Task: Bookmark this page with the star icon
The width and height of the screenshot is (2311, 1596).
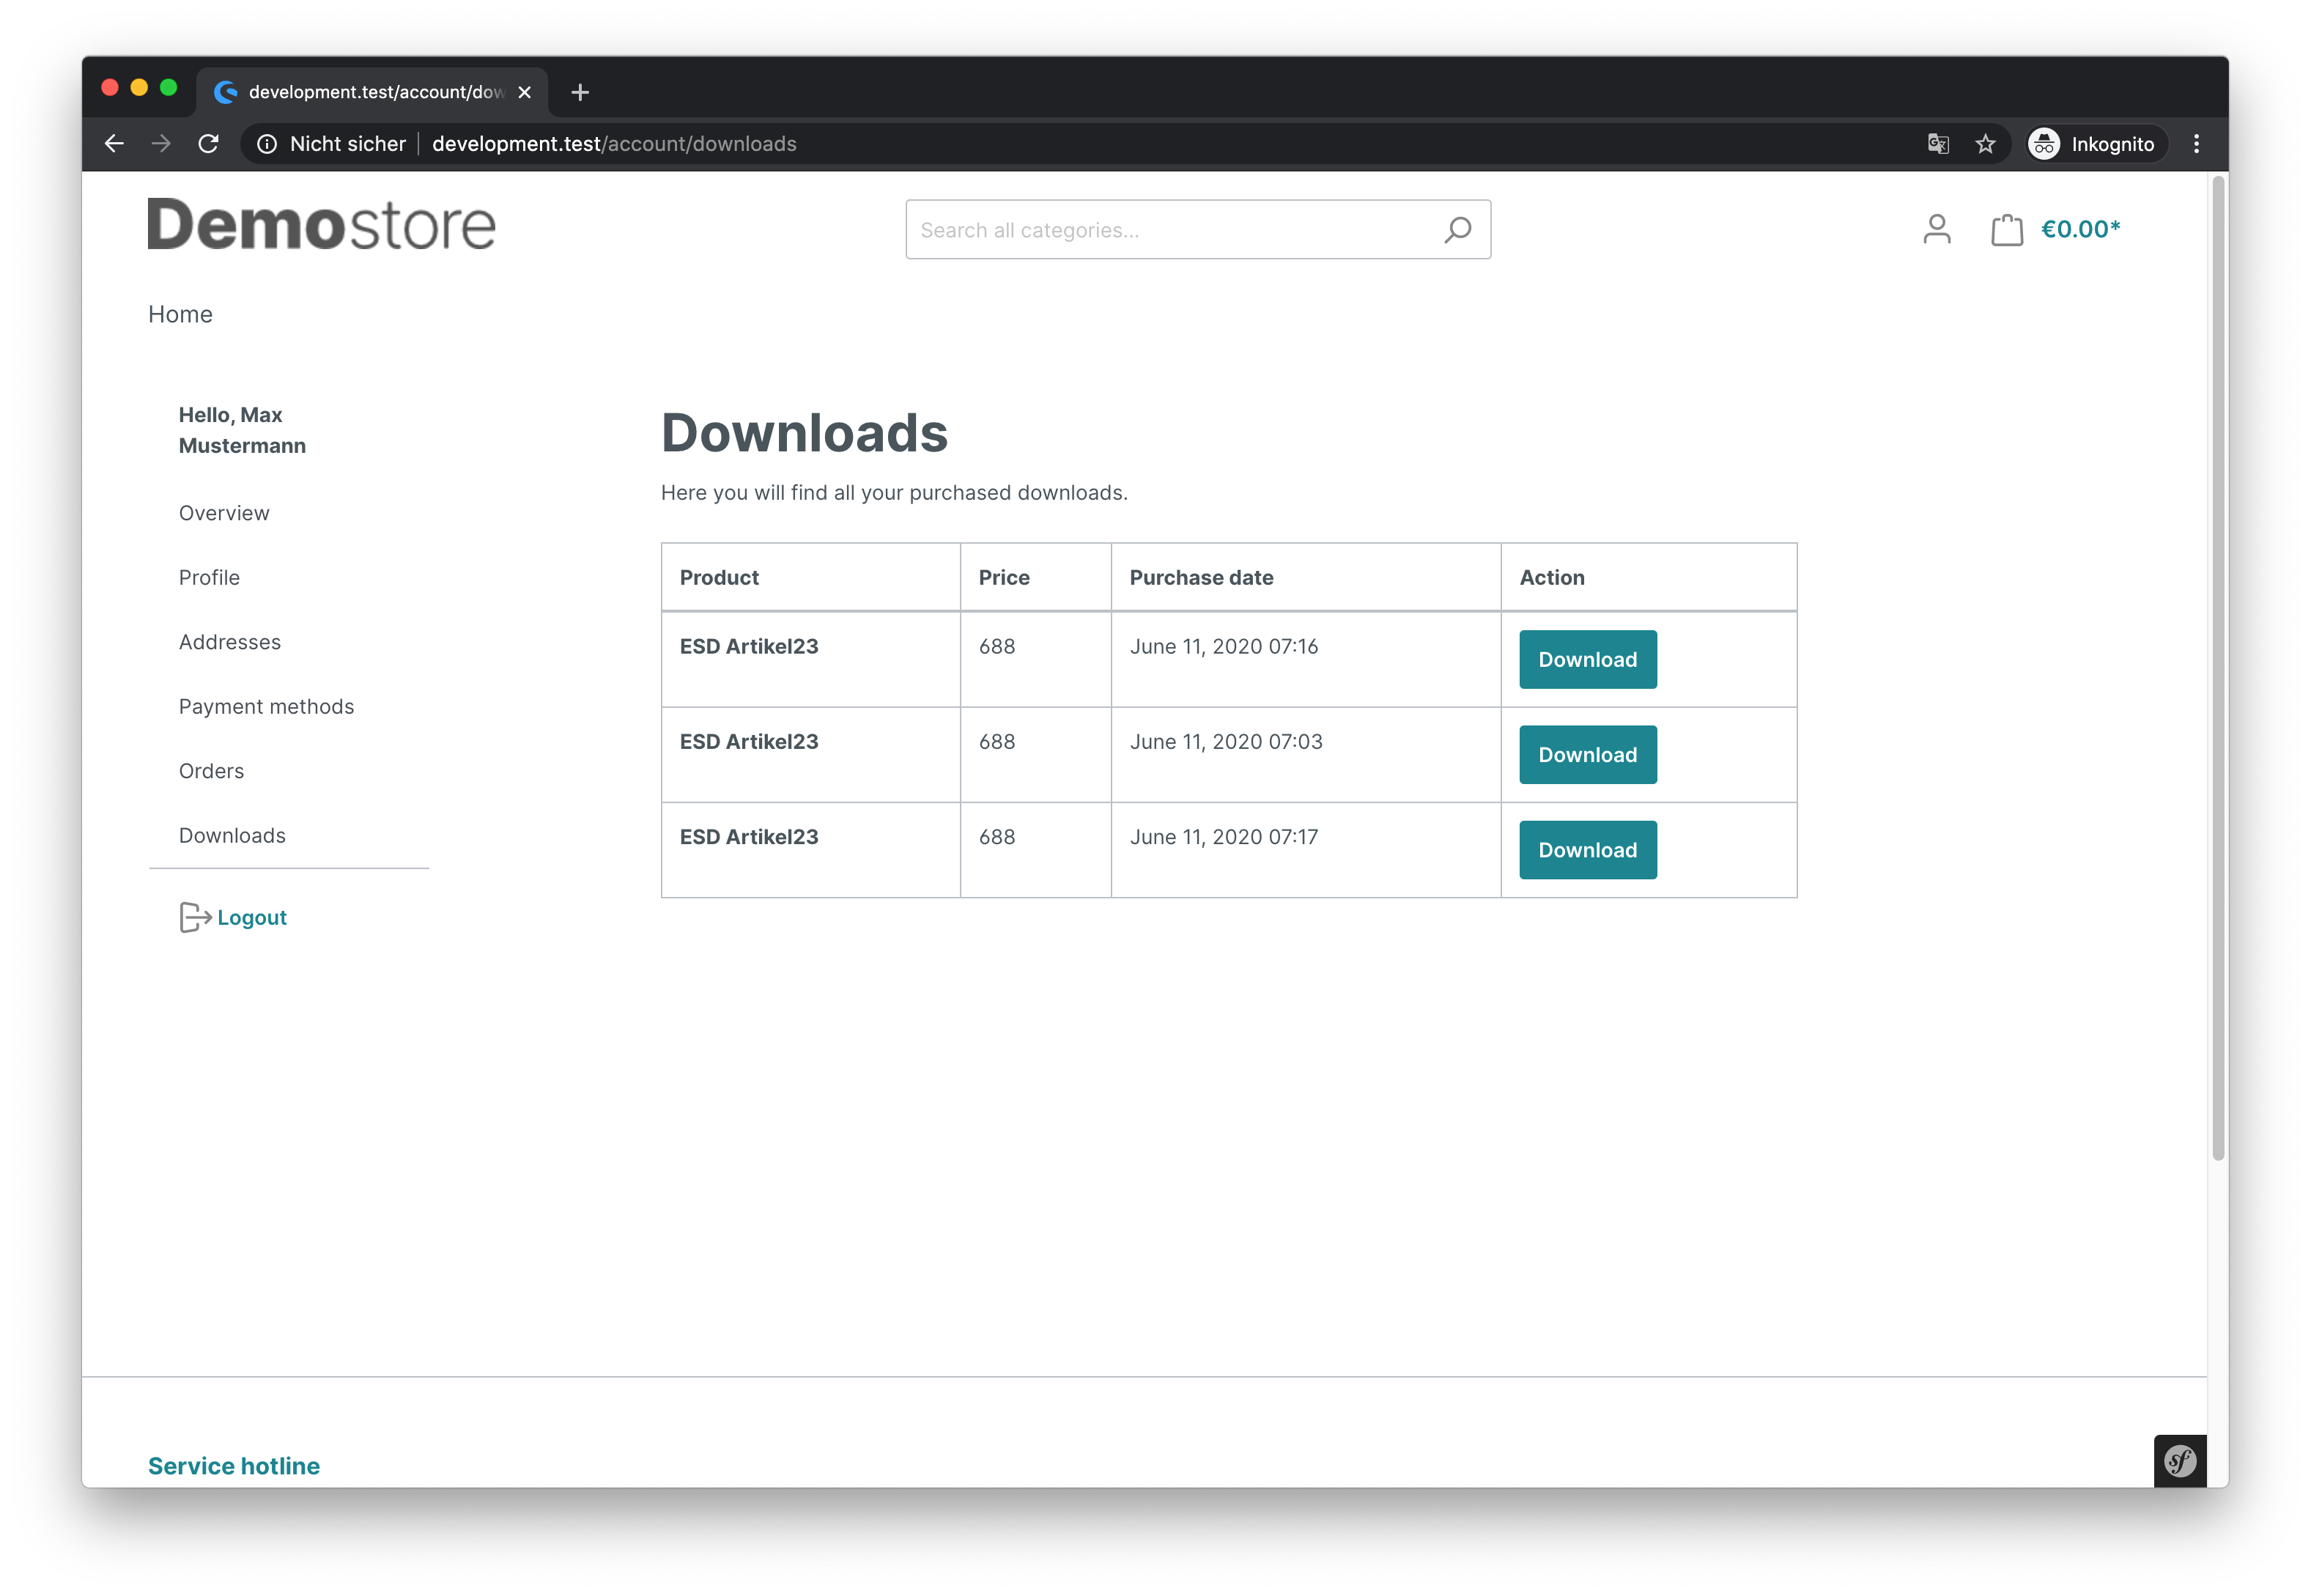Action: pyautogui.click(x=1985, y=144)
